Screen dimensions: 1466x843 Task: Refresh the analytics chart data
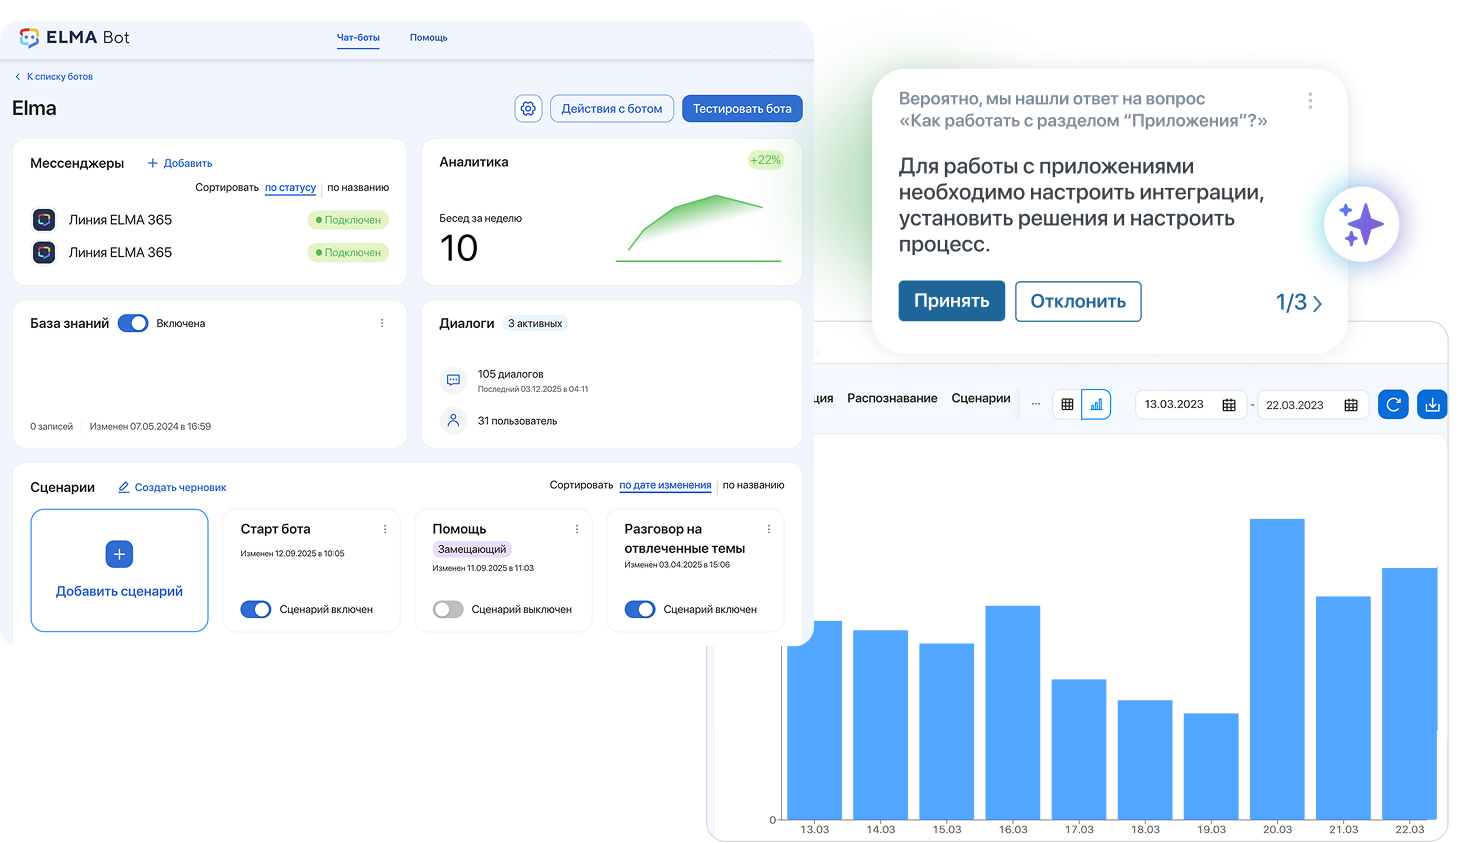(x=1393, y=404)
